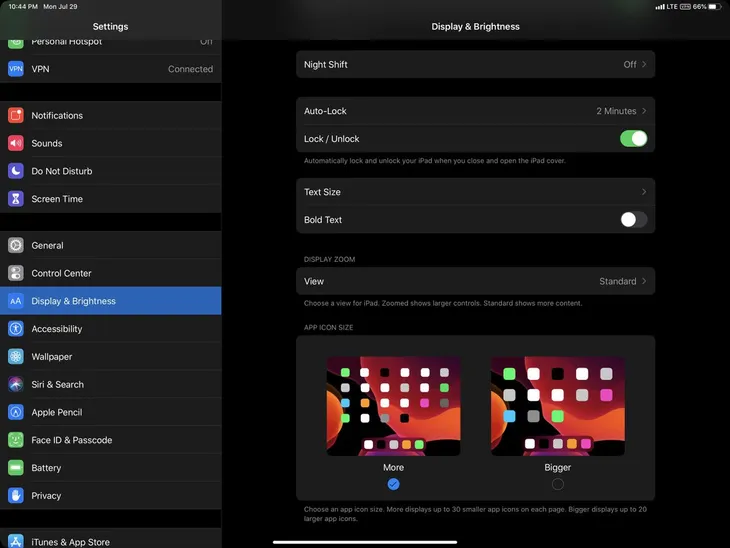Open Privacy settings
The height and width of the screenshot is (548, 730).
[x=111, y=496]
